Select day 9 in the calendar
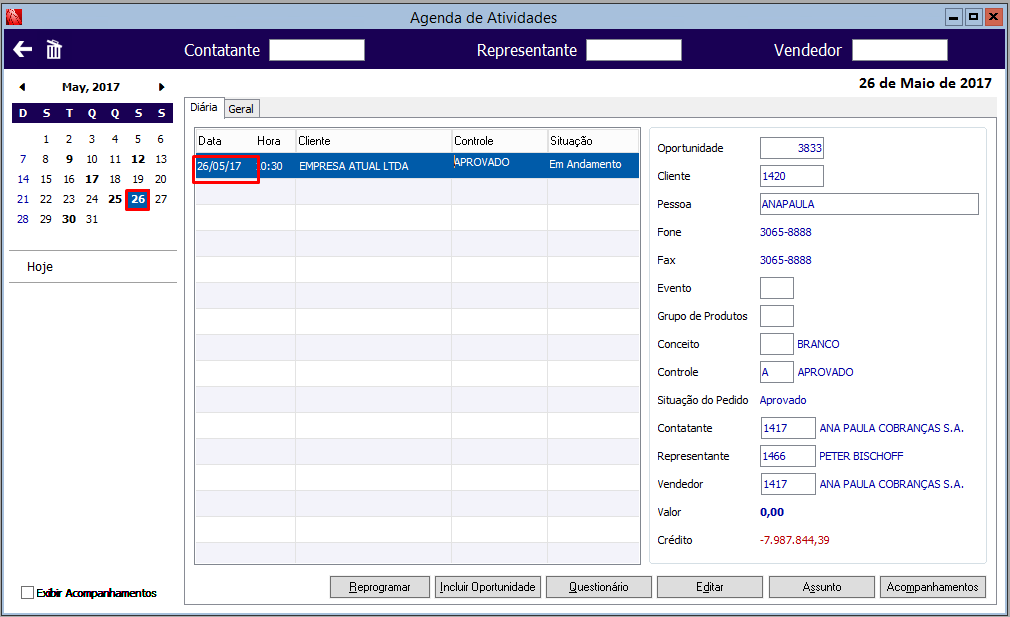The image size is (1010, 617). [69, 159]
